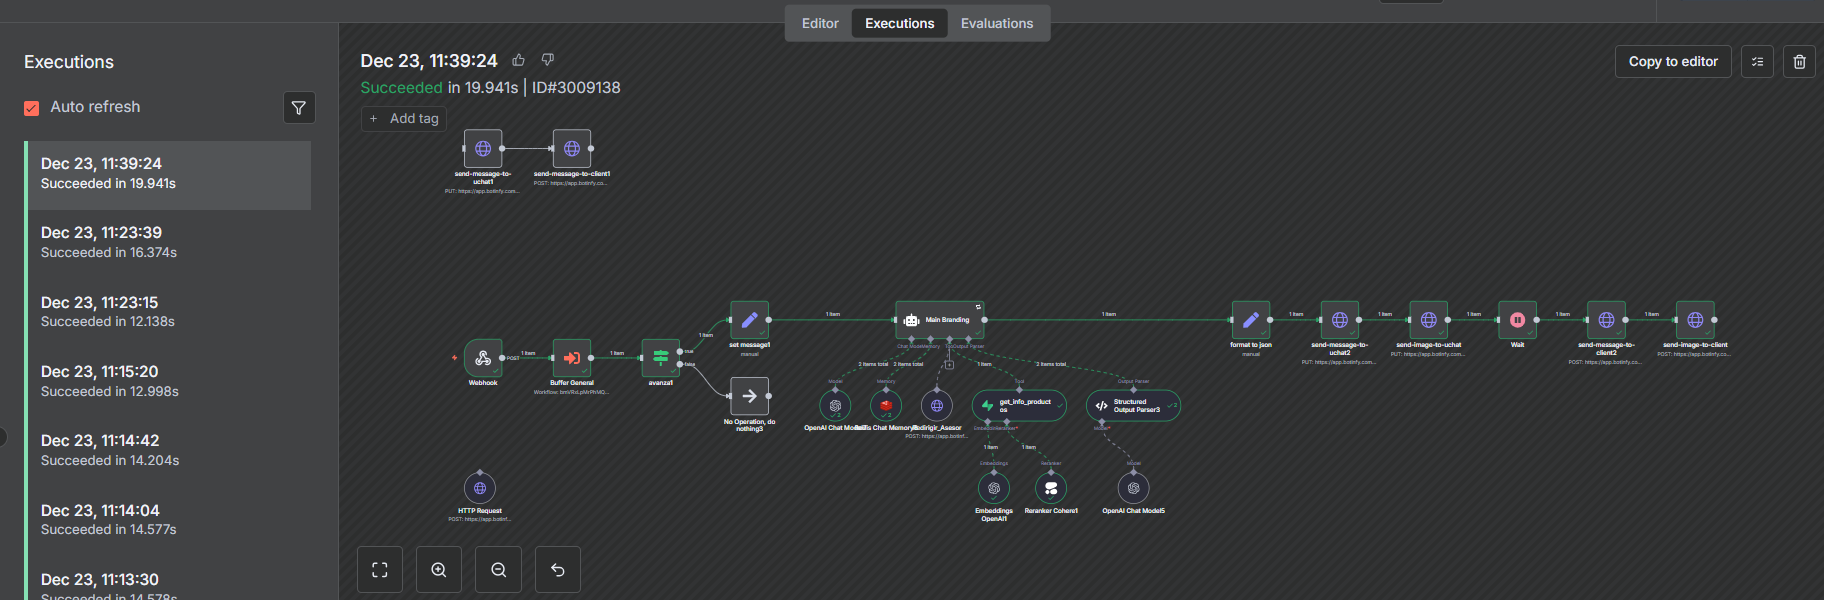Screen dimensions: 1824x600
Task: Switch to the Editor tab
Action: 820,23
